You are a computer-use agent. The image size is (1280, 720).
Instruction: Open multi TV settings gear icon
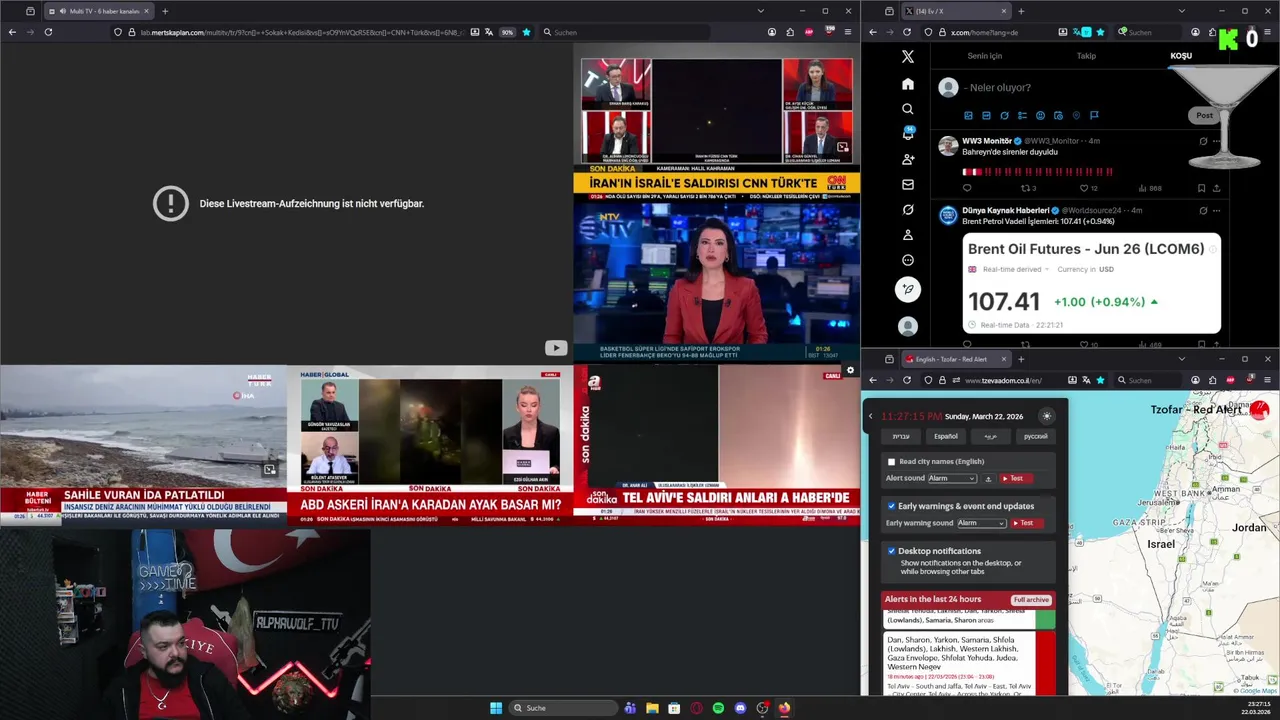point(851,370)
